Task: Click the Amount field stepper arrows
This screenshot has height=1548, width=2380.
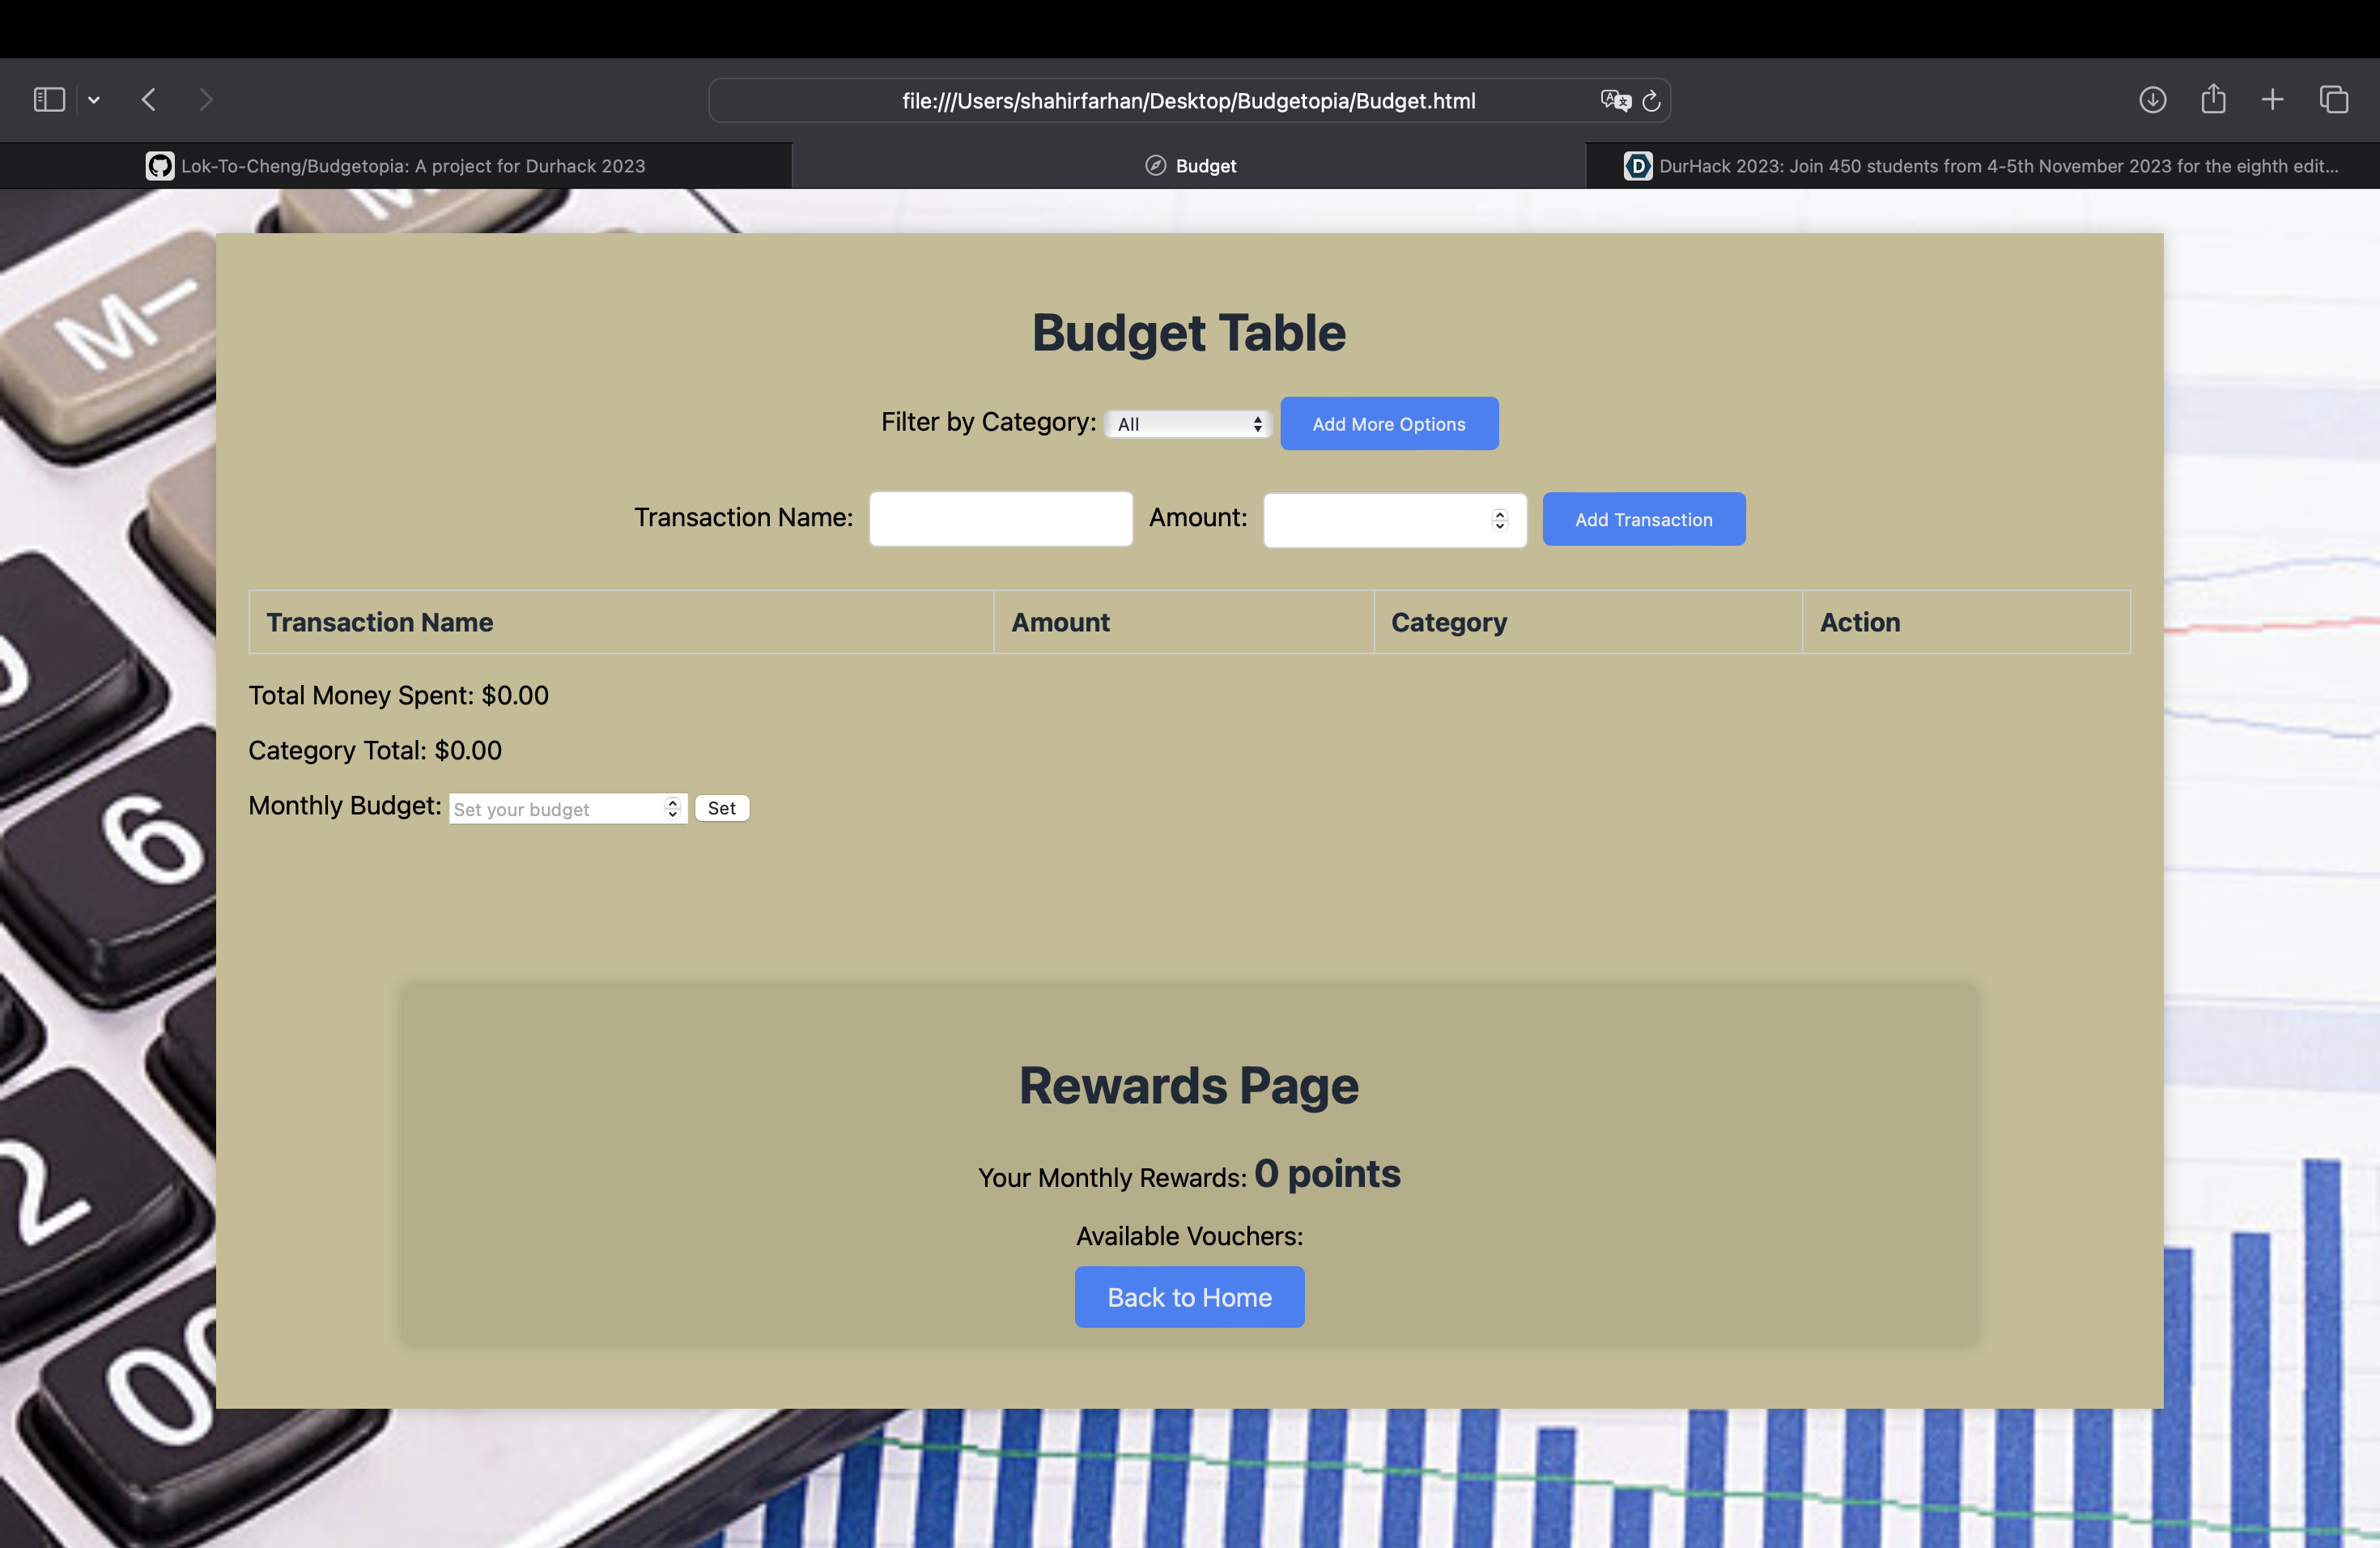Action: (x=1499, y=520)
